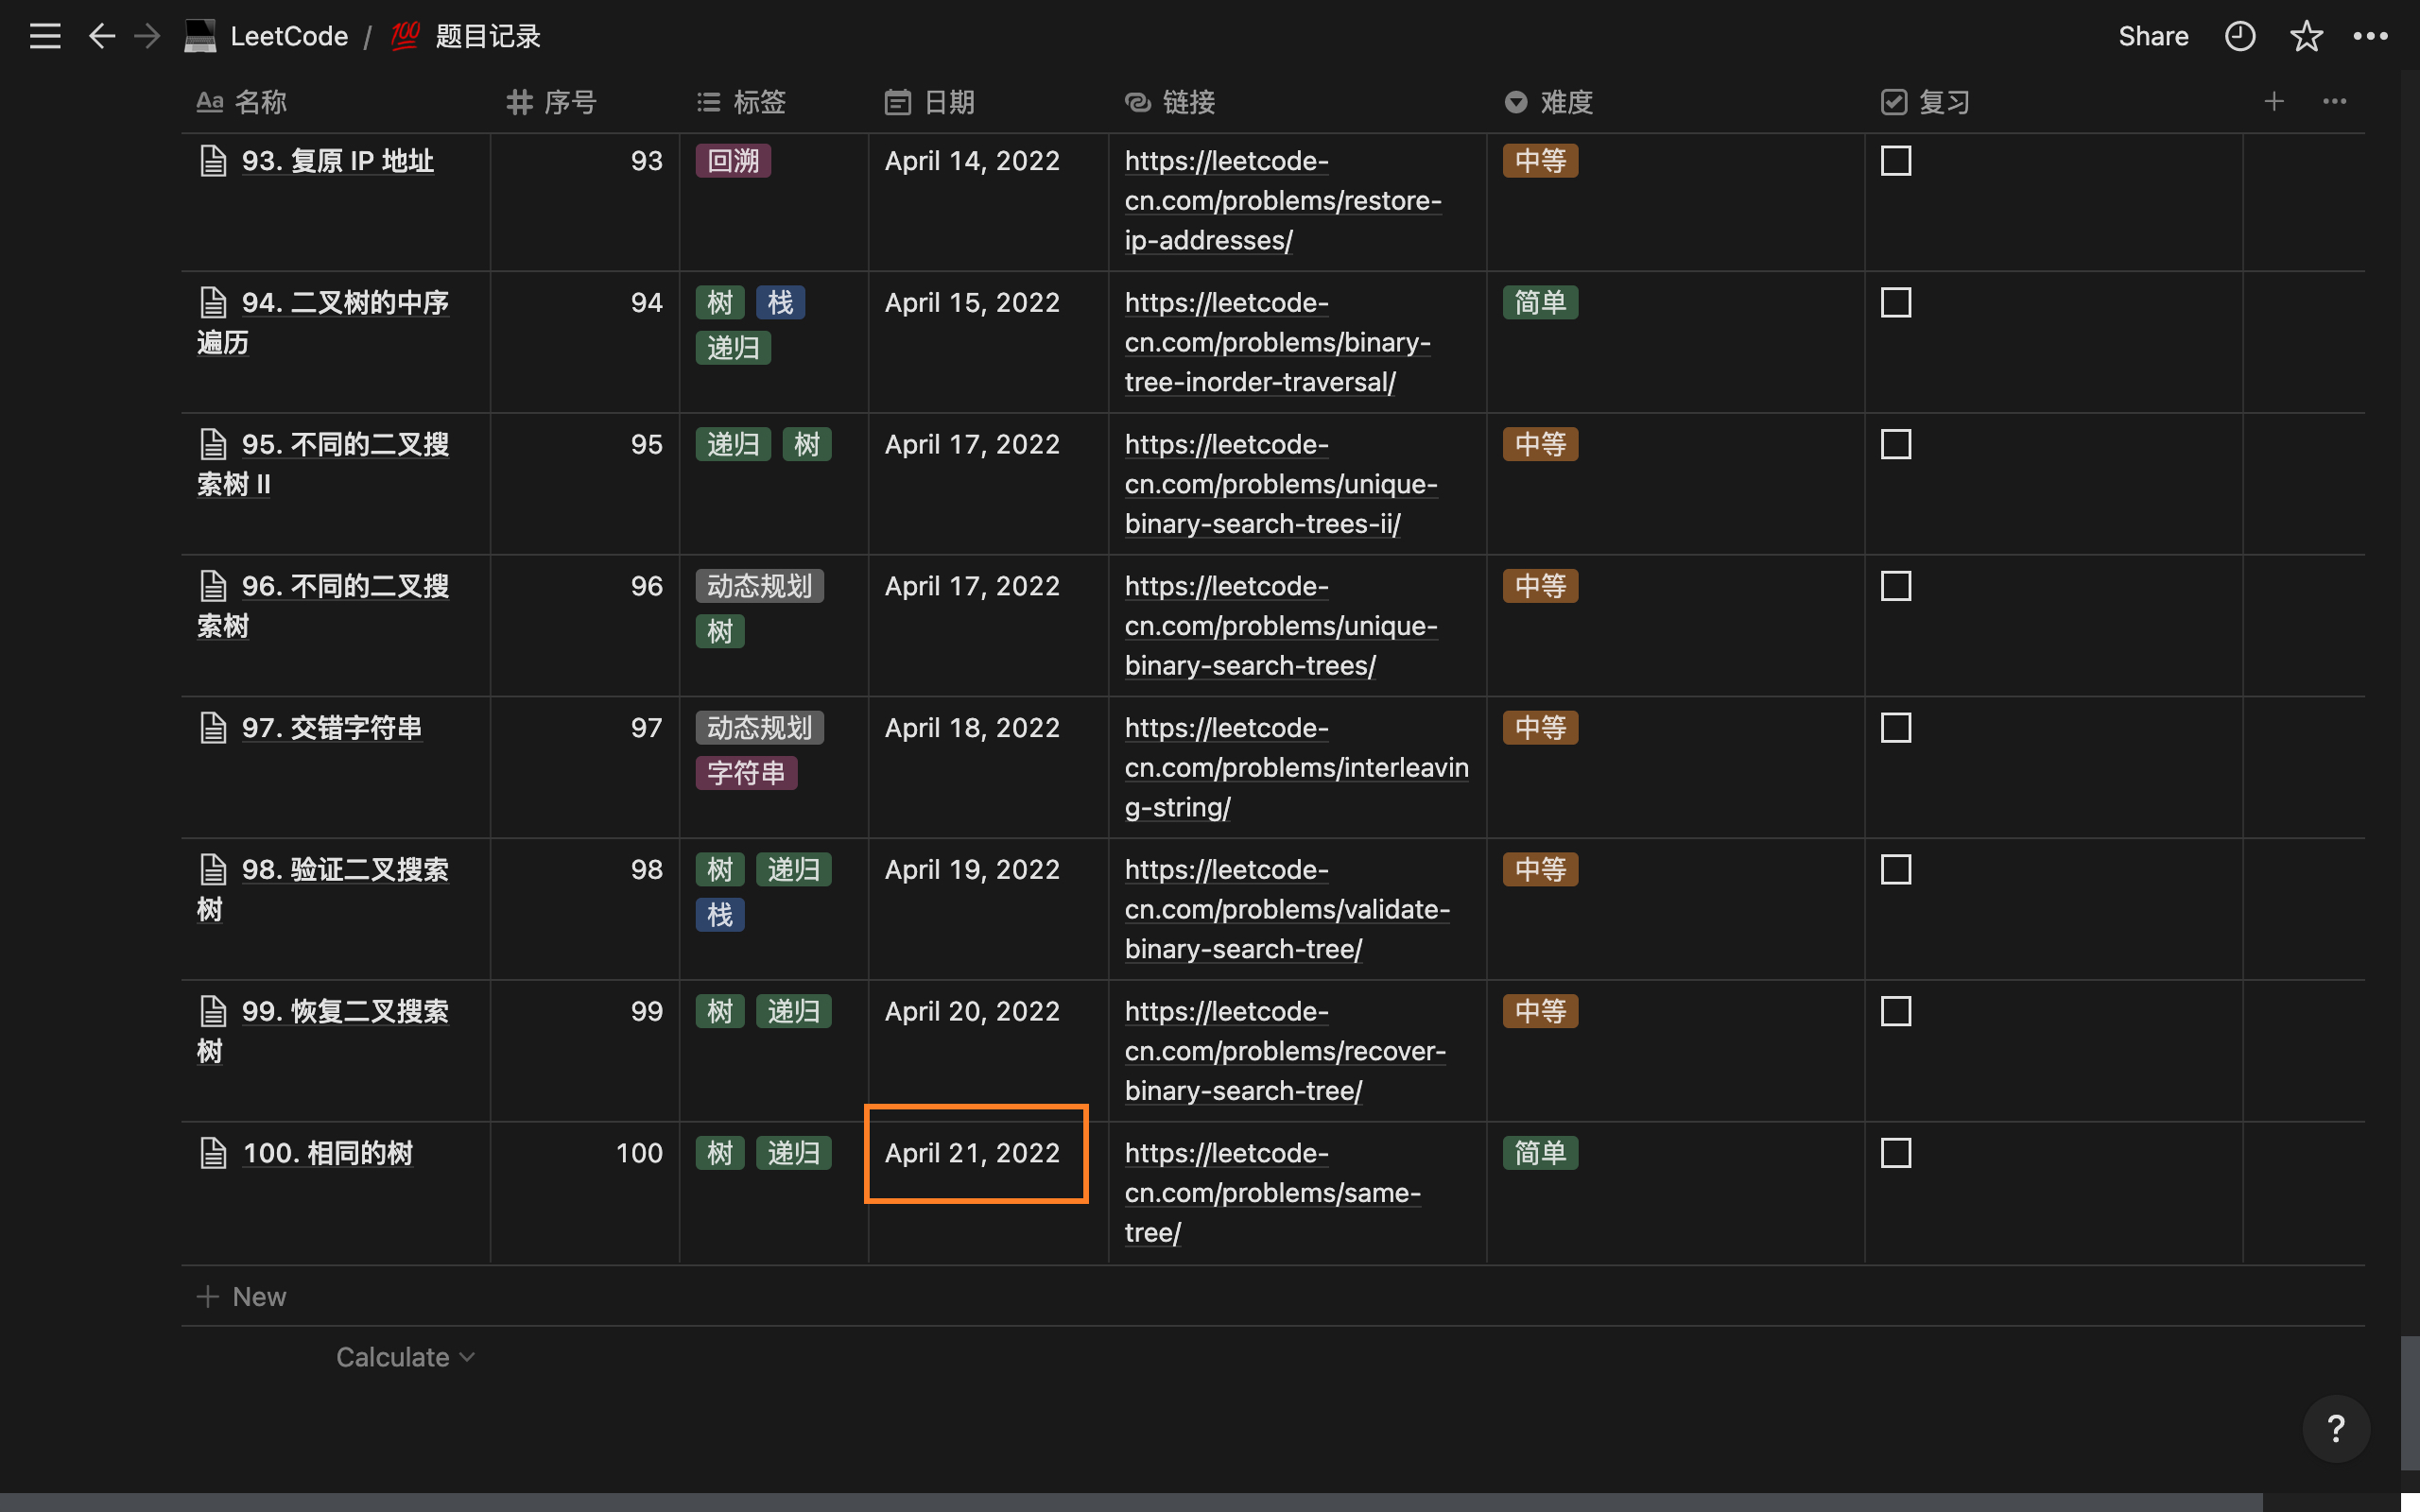2420x1512 pixels.
Task: Click the 中等 difficulty tag in row 99
Action: [x=1540, y=1011]
